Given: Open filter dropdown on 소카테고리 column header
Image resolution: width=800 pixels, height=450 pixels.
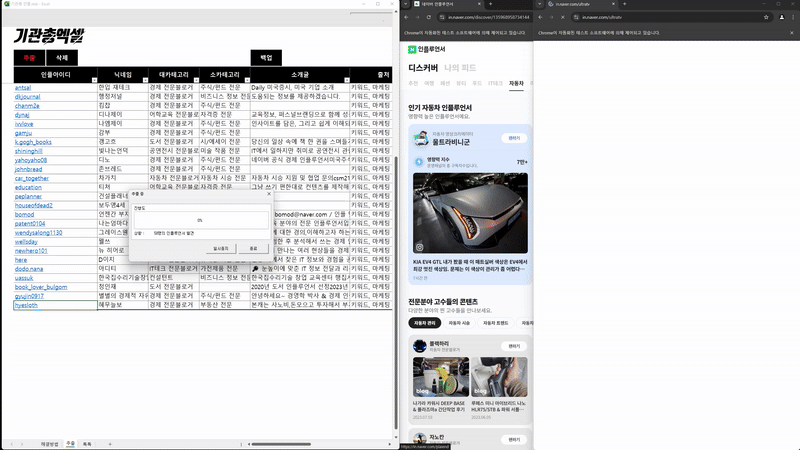Looking at the screenshot, I should click(247, 80).
